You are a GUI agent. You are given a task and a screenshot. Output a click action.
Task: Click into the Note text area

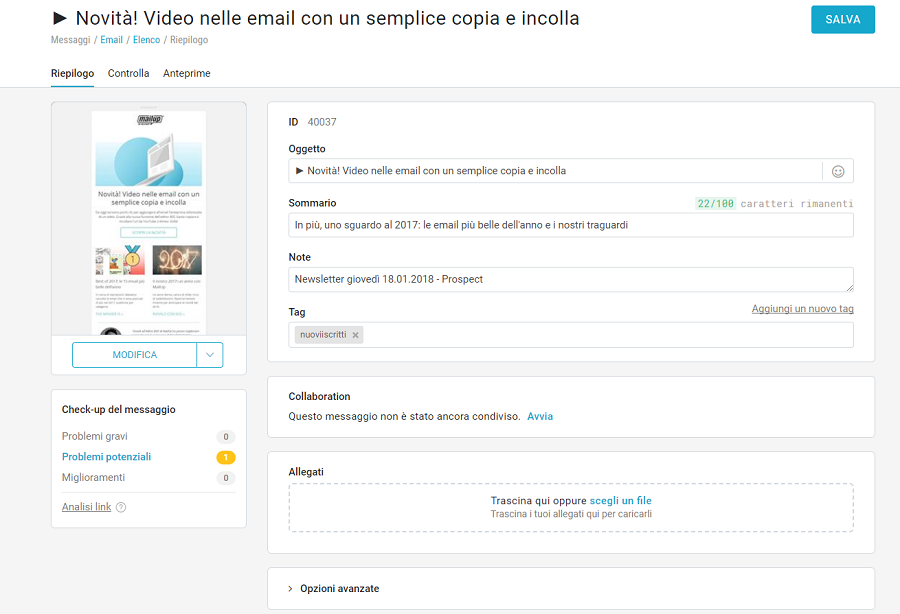[570, 279]
